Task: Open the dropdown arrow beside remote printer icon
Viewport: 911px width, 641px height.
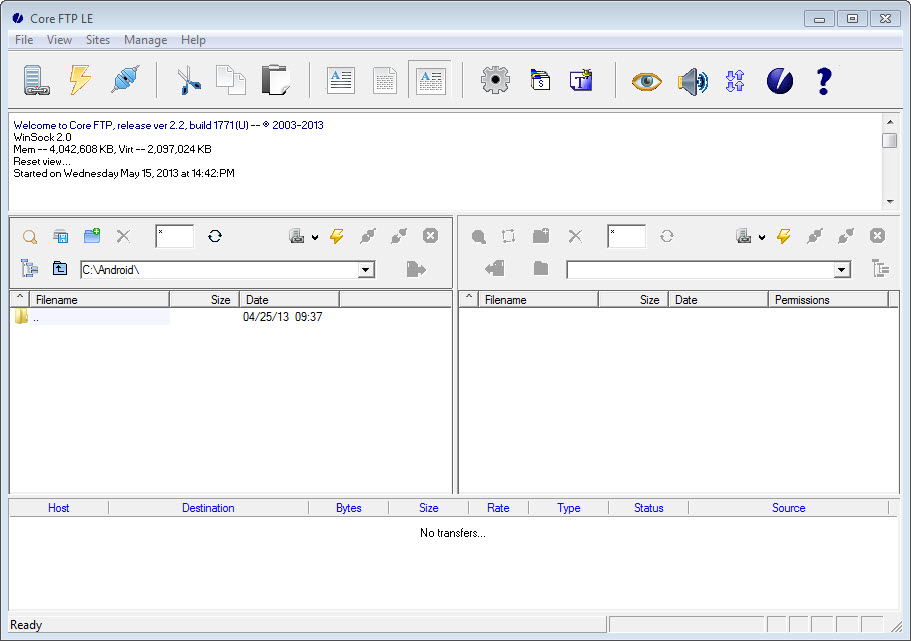Action: [762, 237]
